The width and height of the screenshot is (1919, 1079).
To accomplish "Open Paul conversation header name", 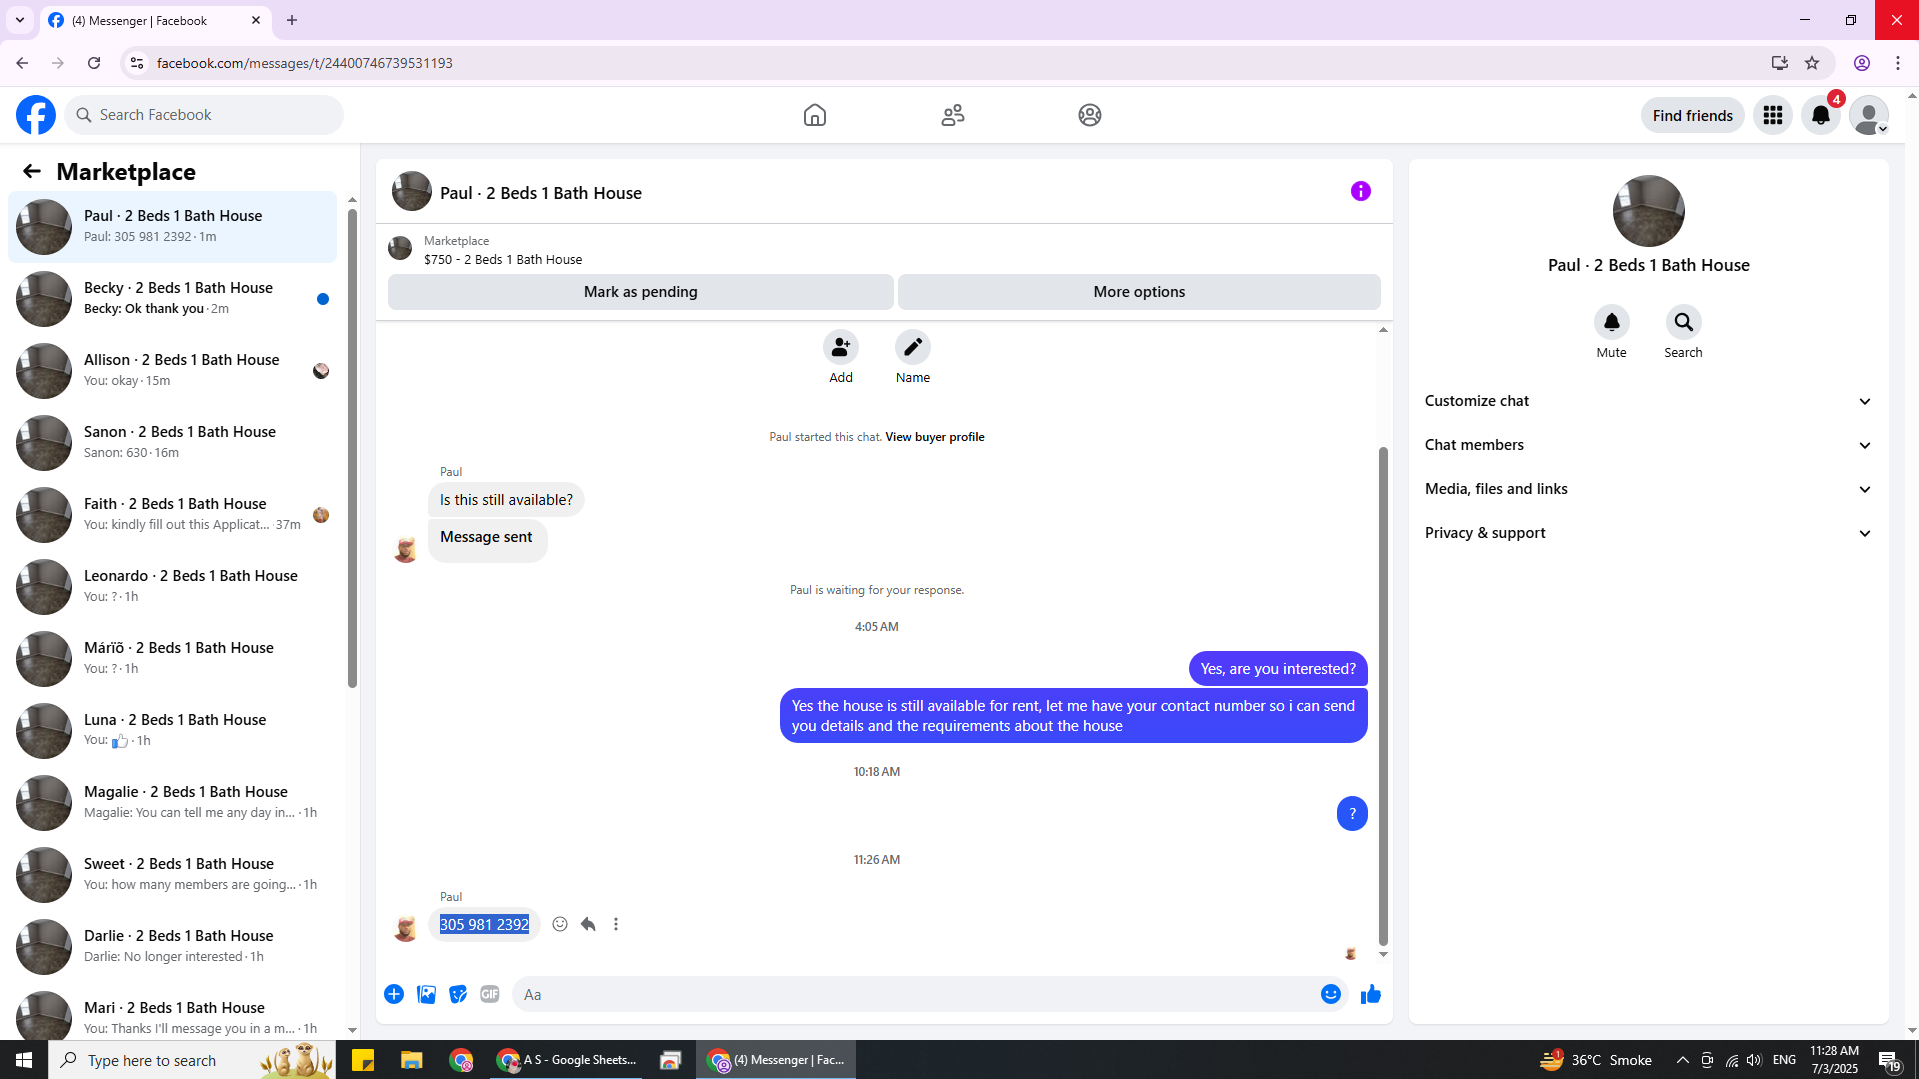I will pos(541,193).
